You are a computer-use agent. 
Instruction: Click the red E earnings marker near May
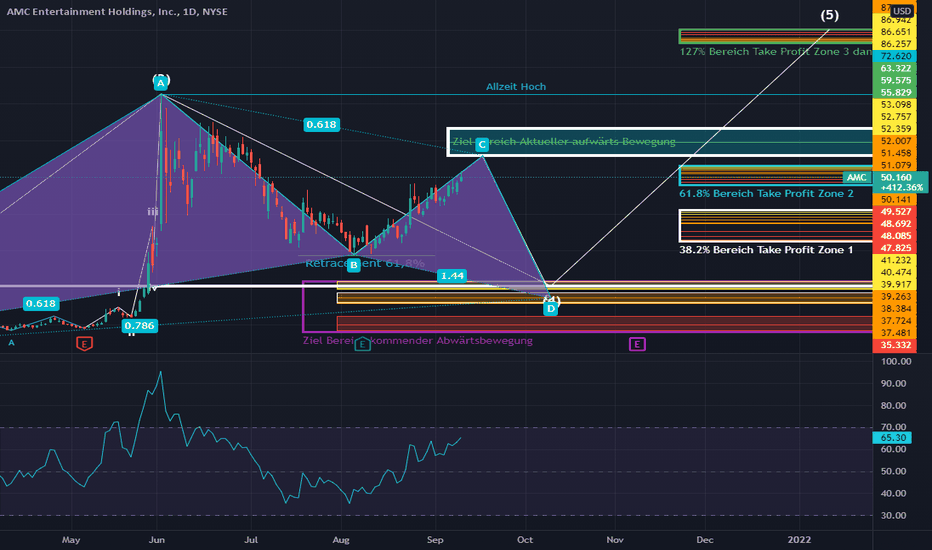84,344
